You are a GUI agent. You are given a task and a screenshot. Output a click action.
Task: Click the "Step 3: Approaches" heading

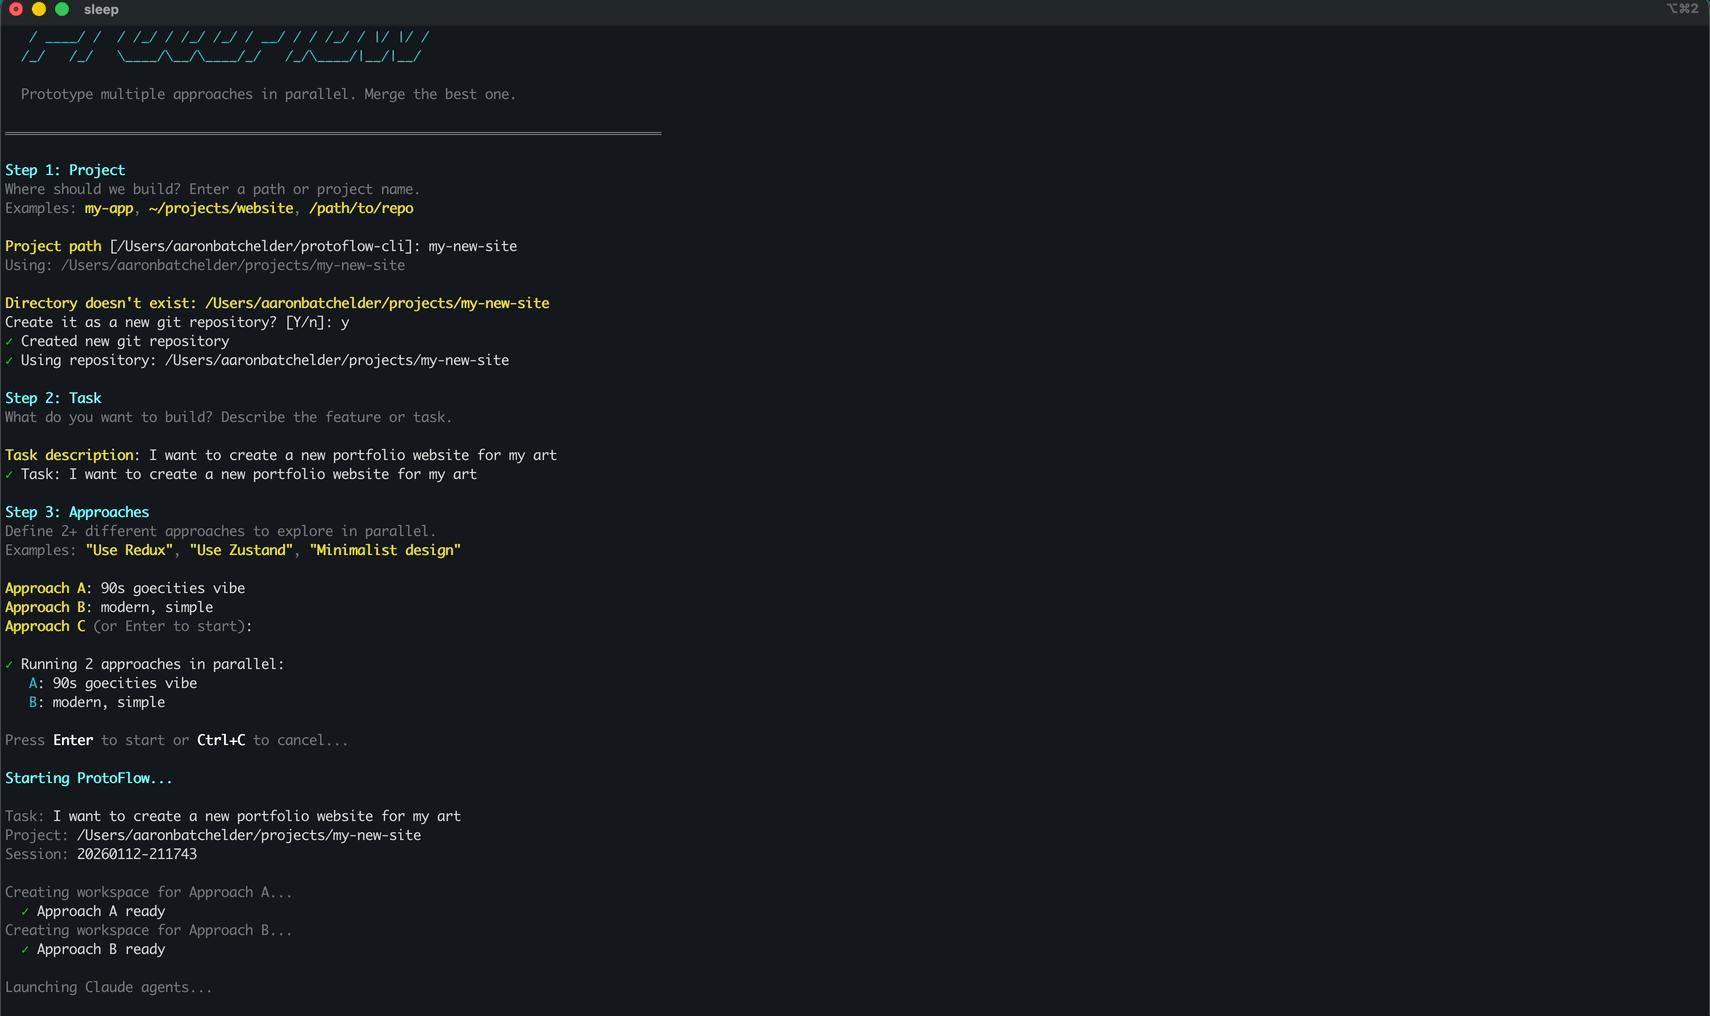click(x=77, y=512)
